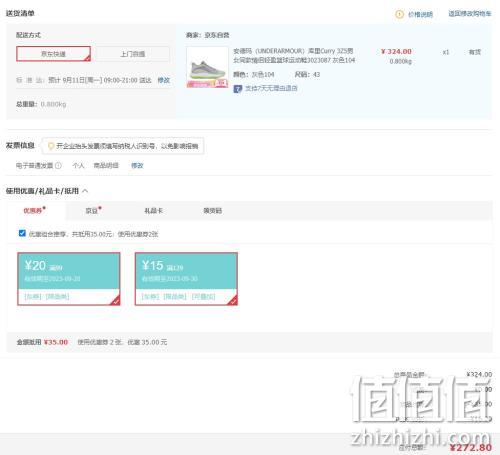
Task: Open the coupons tab
Action: [34, 210]
